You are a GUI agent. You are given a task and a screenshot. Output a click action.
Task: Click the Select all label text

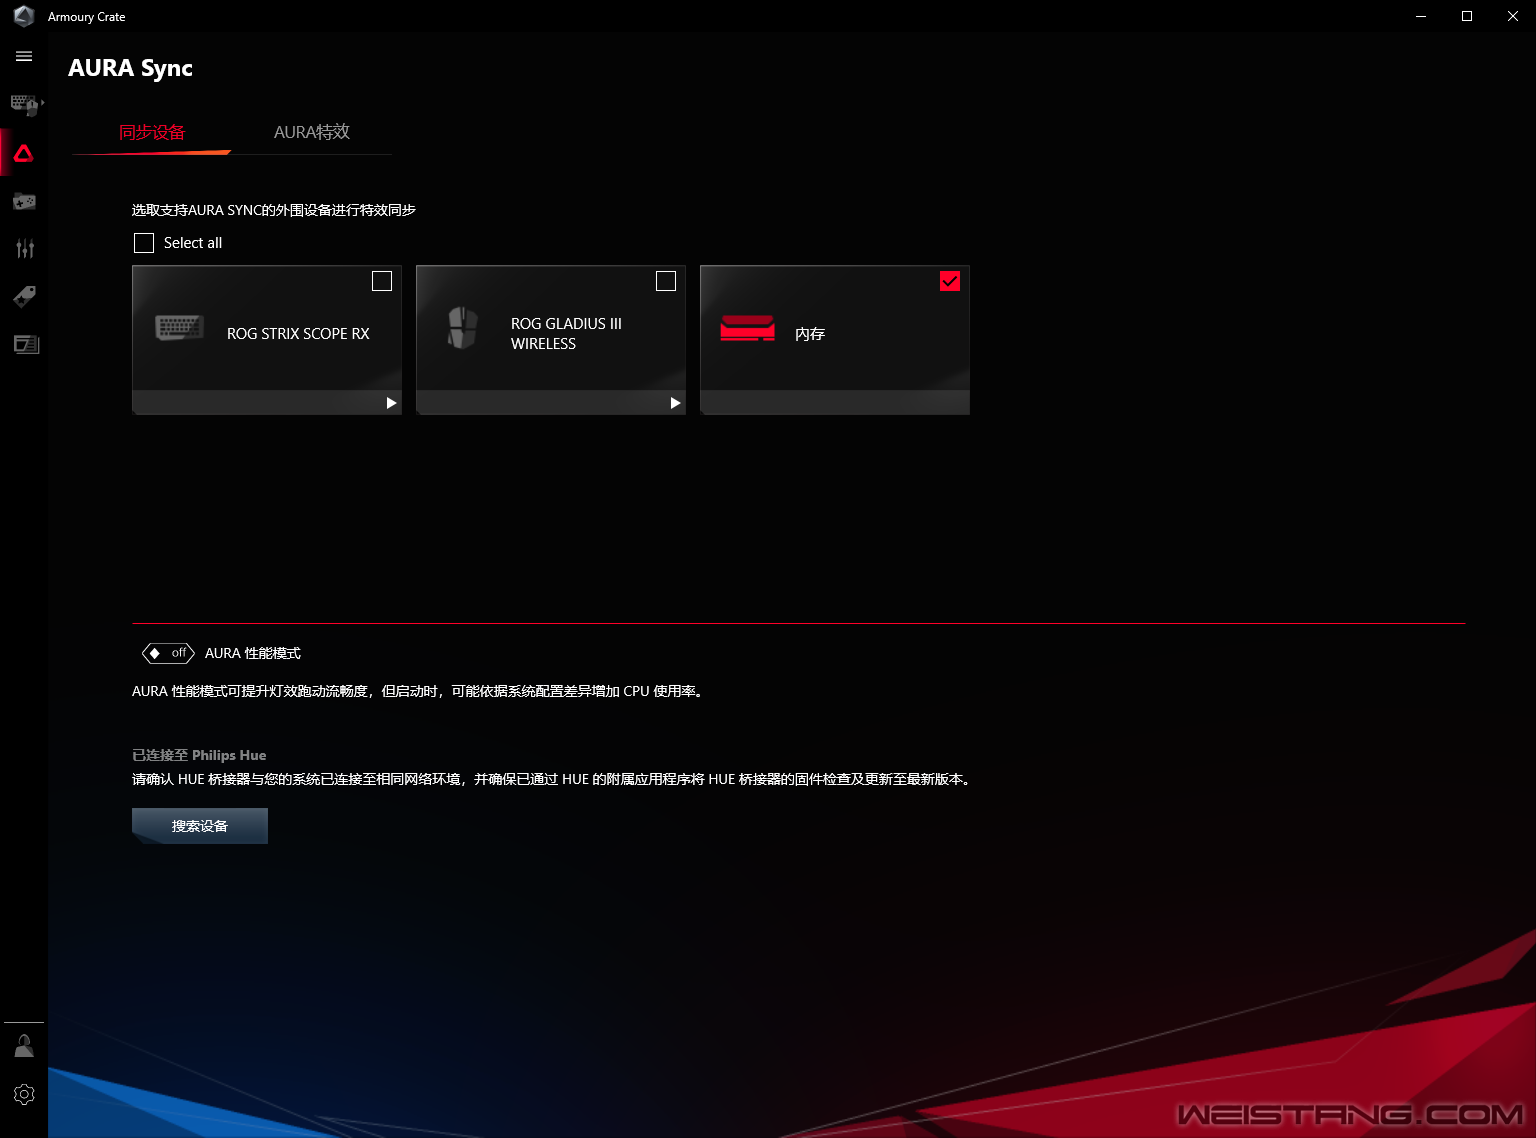click(x=193, y=243)
